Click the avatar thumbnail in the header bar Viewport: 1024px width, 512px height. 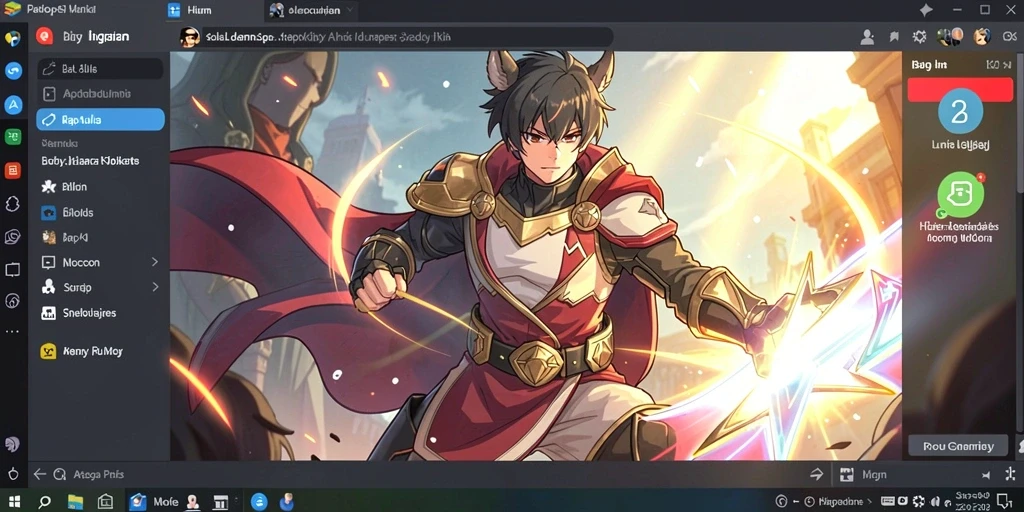point(189,37)
